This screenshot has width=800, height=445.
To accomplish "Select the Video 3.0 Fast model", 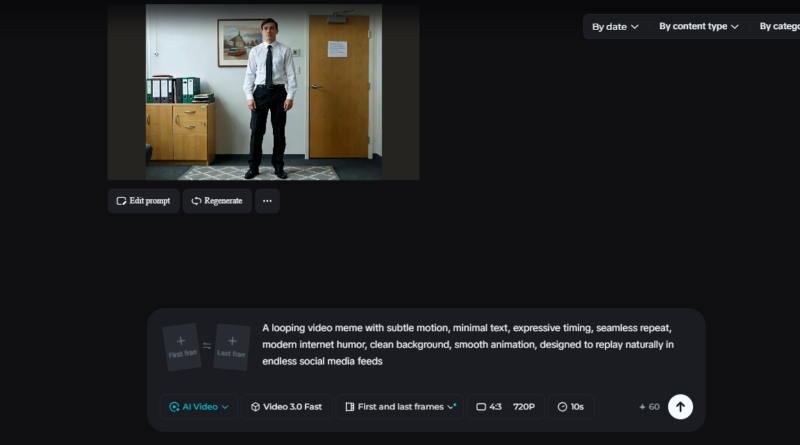I will tap(286, 407).
